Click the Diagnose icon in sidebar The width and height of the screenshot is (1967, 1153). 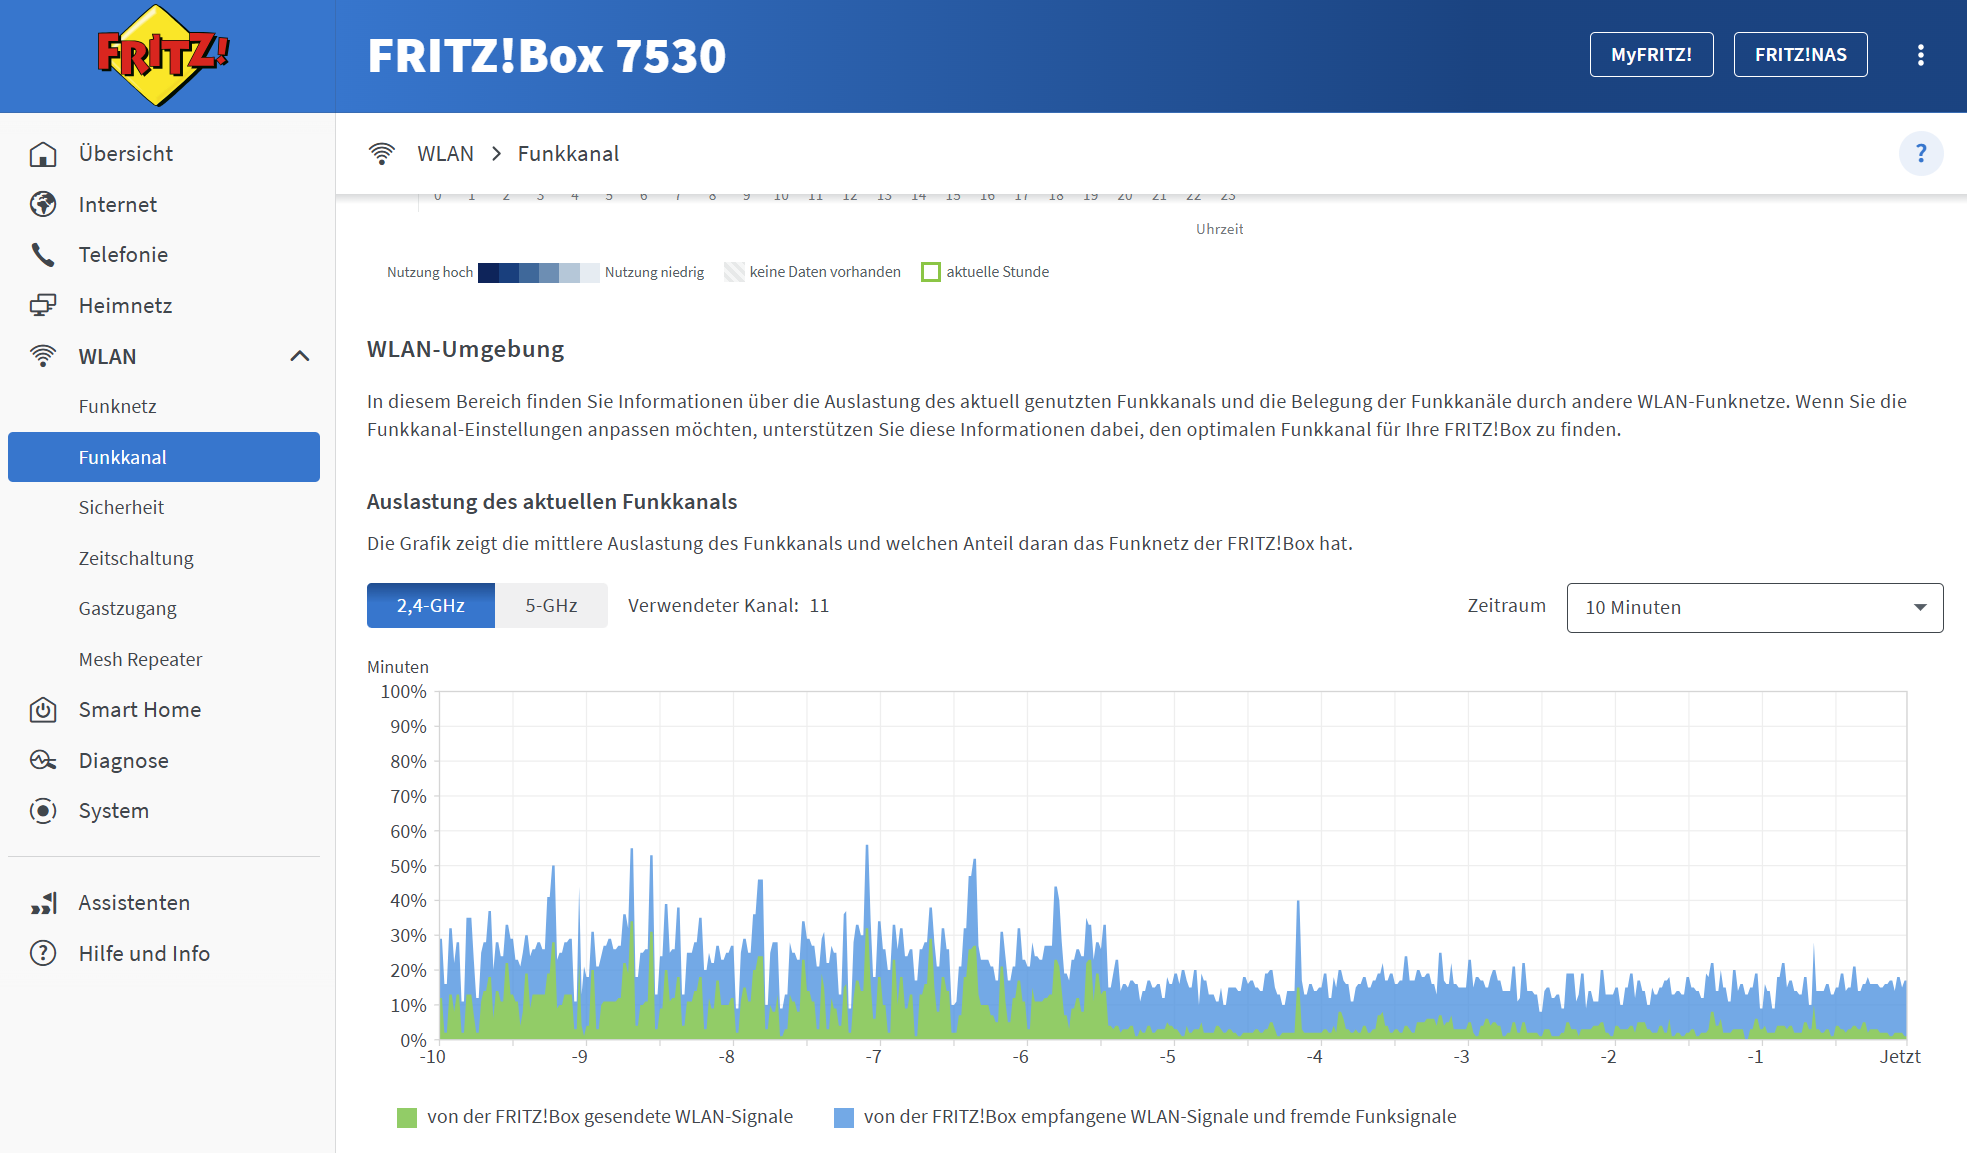tap(43, 761)
